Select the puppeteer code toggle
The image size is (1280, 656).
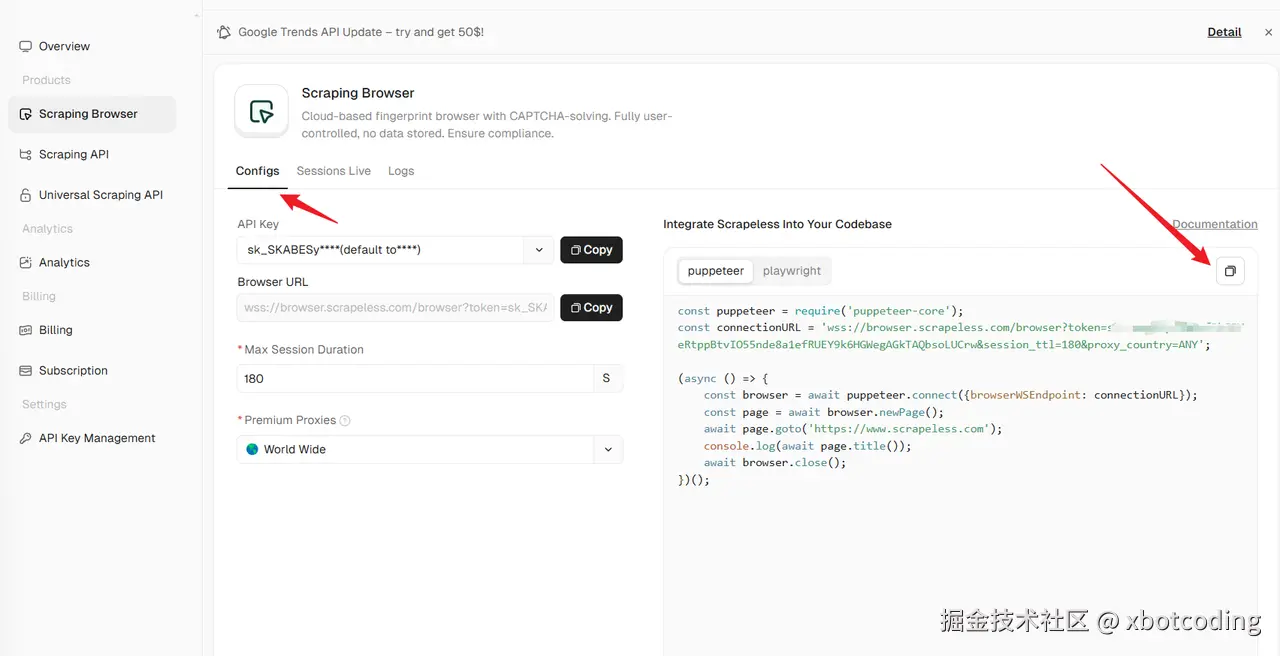716,271
